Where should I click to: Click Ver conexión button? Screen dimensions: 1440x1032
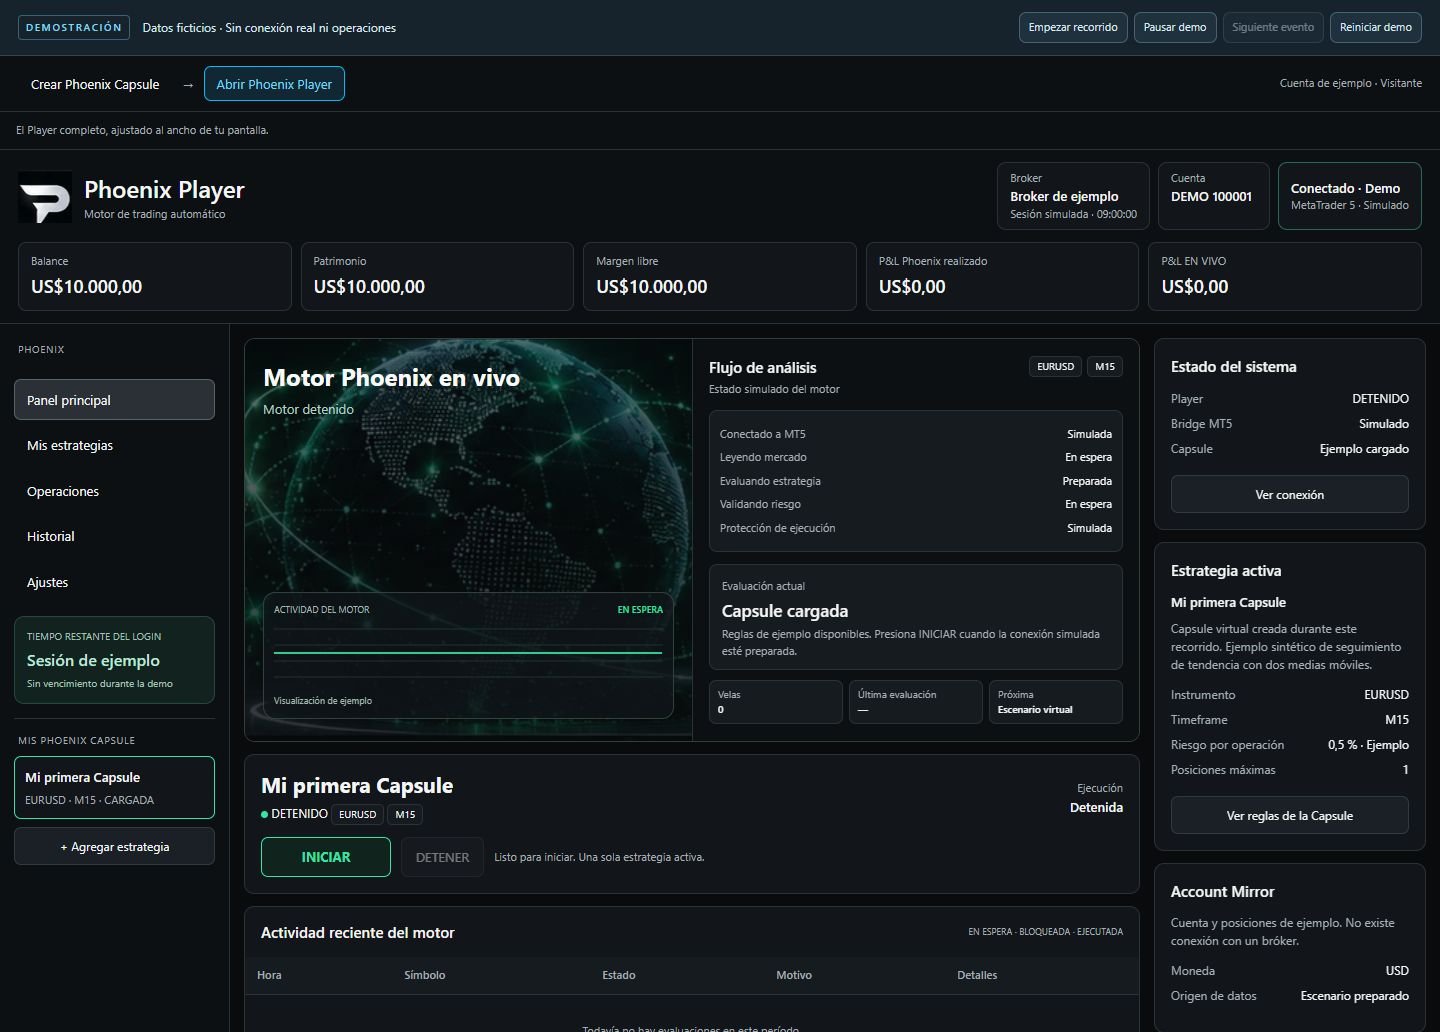click(x=1289, y=494)
